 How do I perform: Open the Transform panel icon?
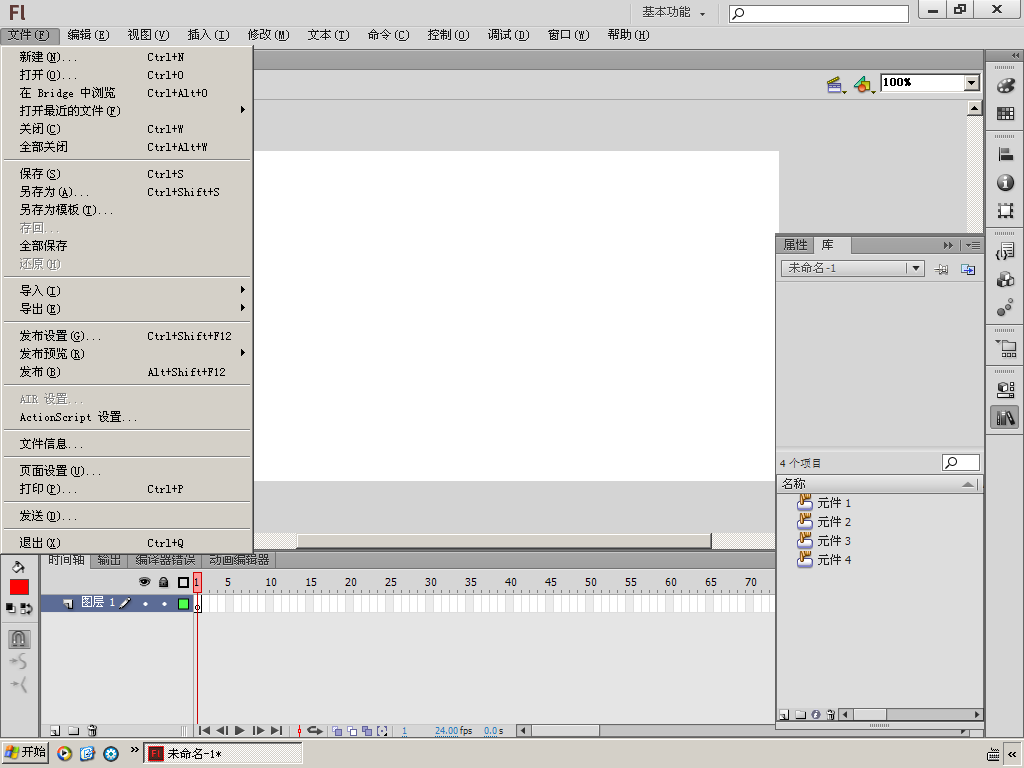pos(1005,210)
